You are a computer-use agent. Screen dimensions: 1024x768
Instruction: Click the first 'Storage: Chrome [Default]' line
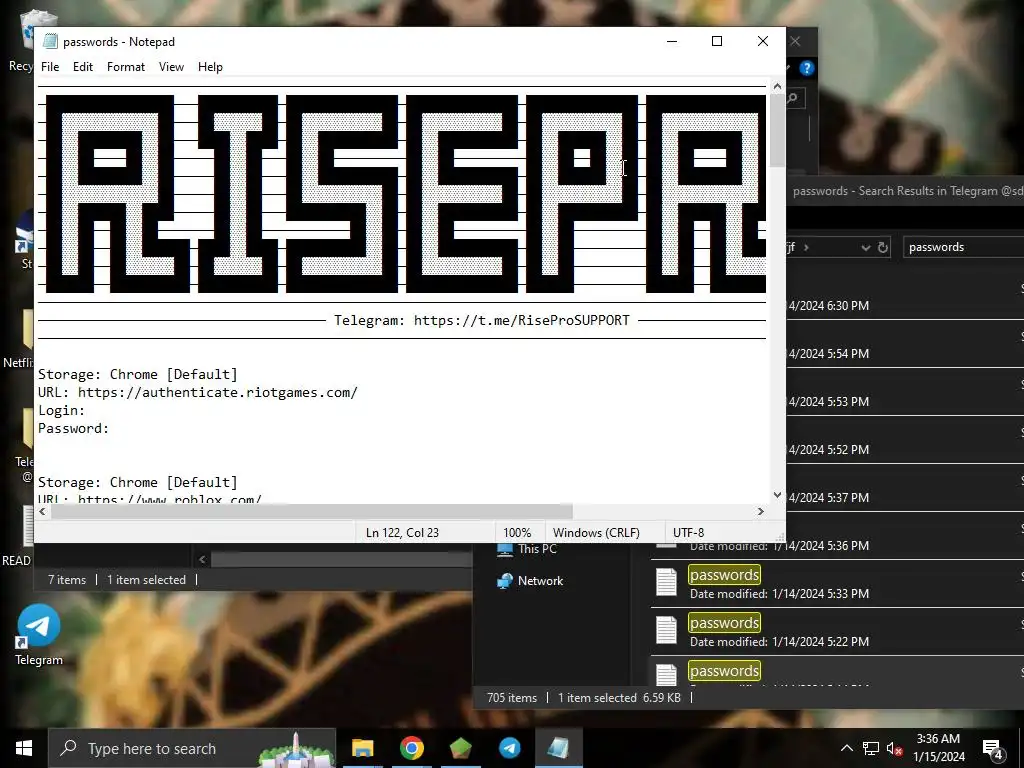point(138,374)
